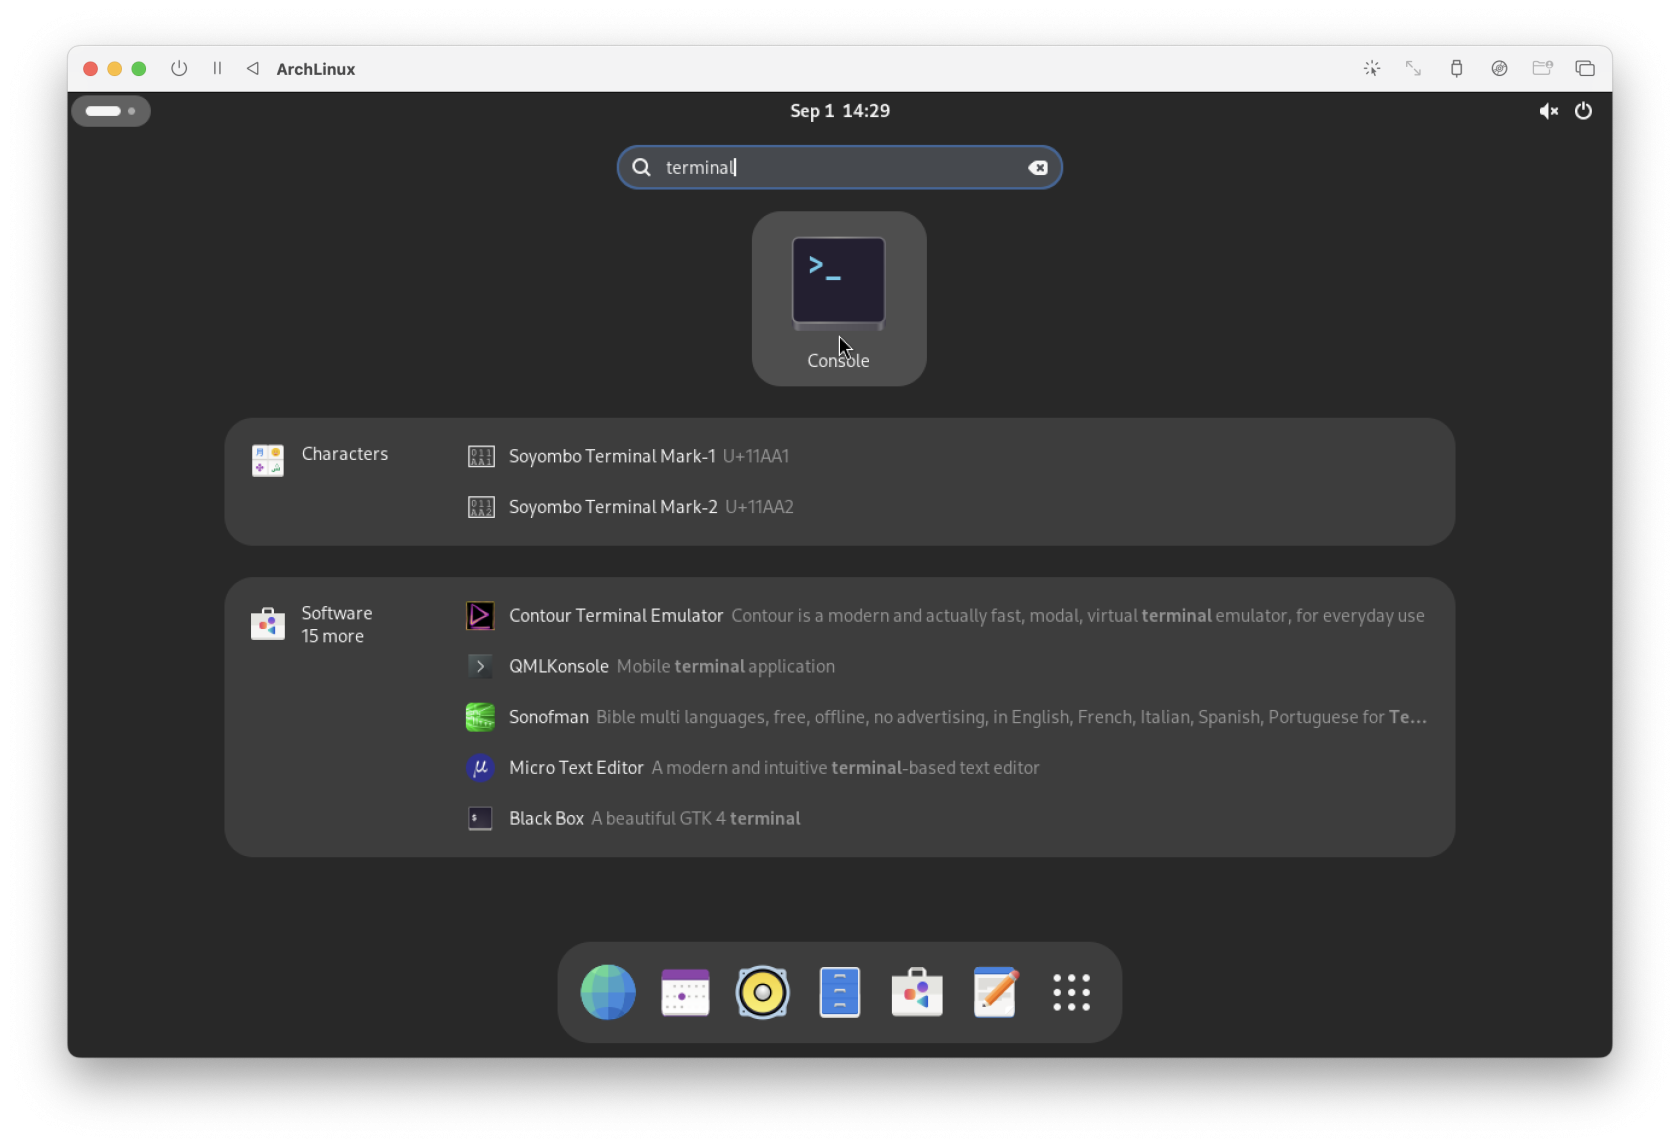Launch the Console terminal app

839,298
